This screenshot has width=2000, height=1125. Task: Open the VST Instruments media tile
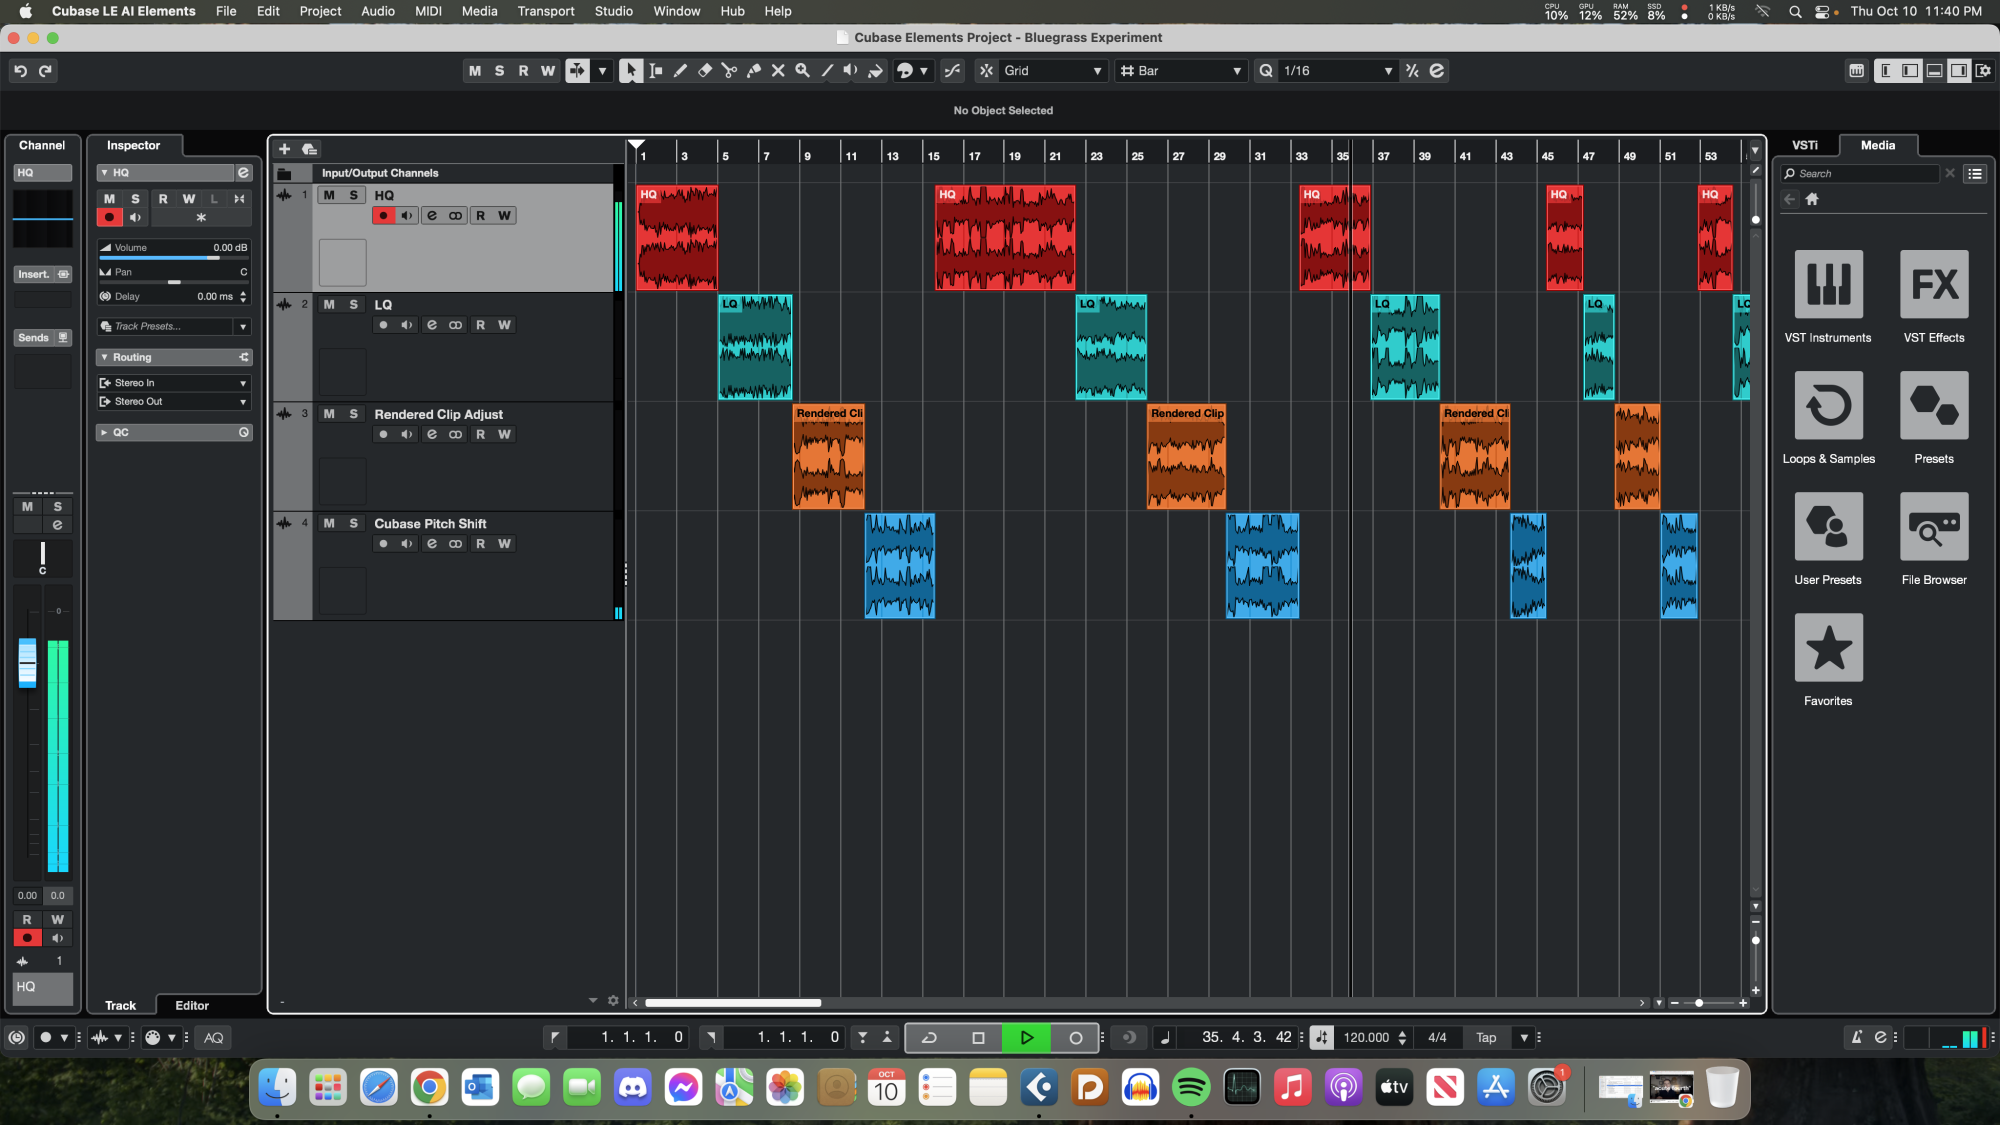pyautogui.click(x=1828, y=284)
